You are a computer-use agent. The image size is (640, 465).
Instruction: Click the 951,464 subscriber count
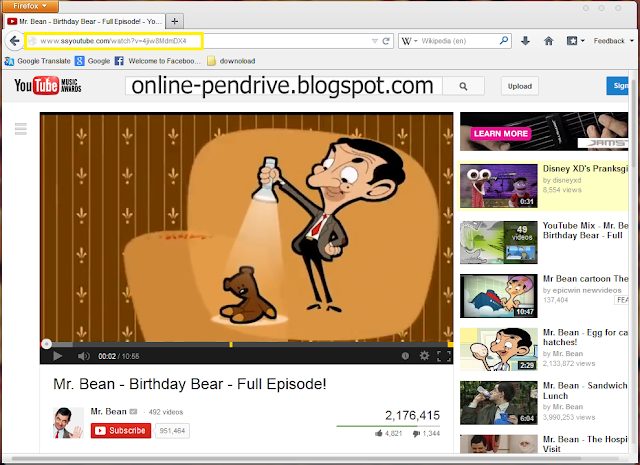[172, 431]
